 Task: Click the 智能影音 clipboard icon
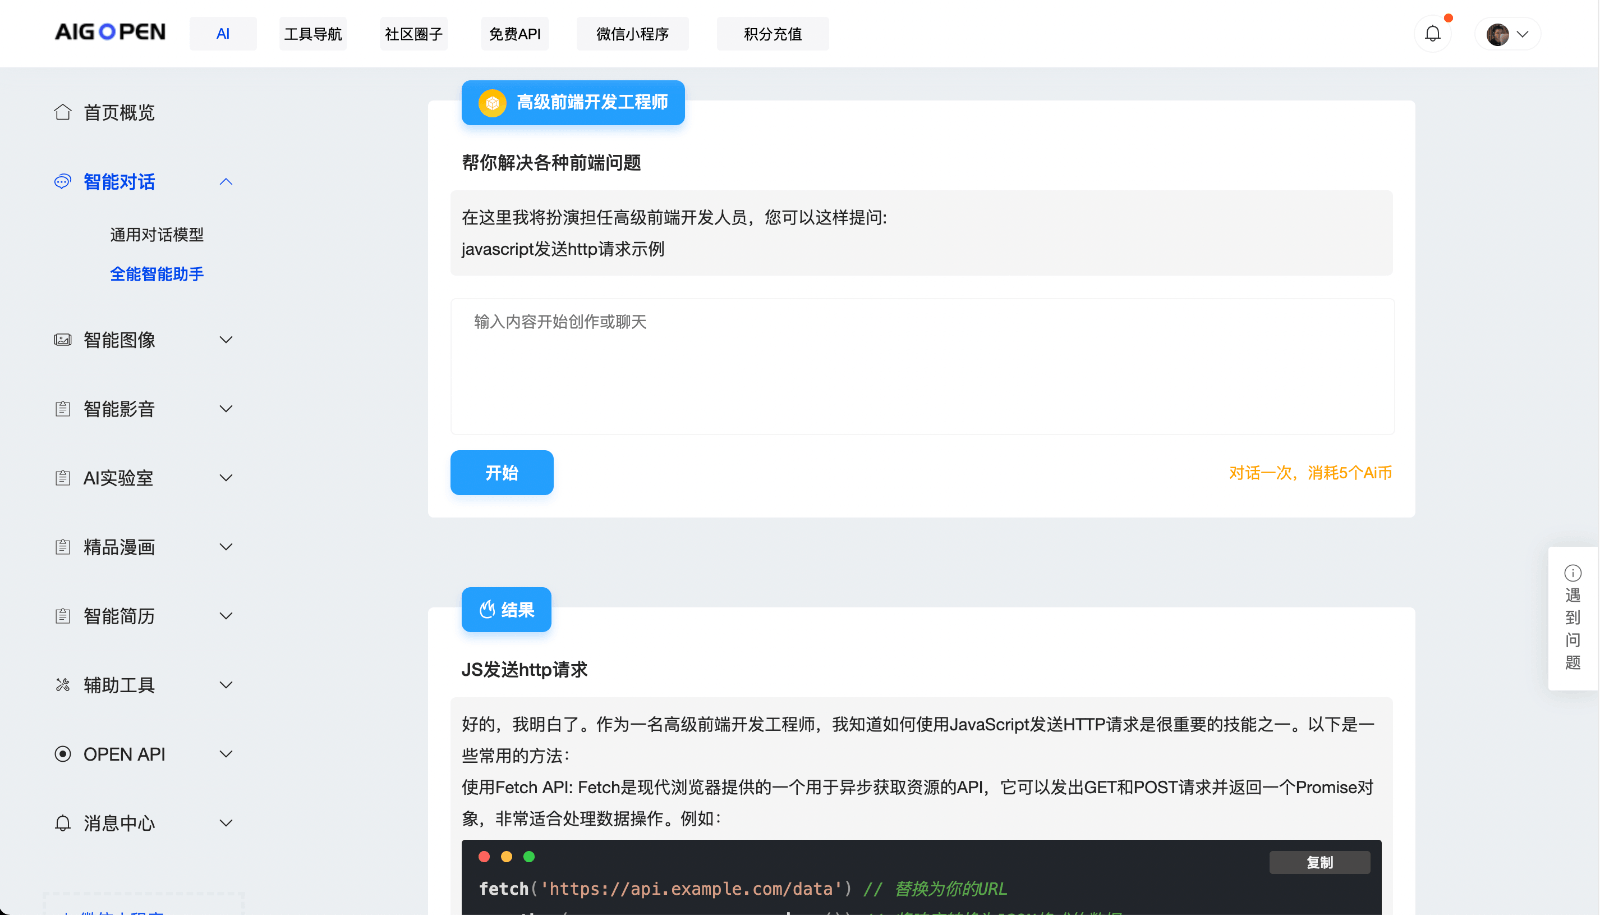62,408
